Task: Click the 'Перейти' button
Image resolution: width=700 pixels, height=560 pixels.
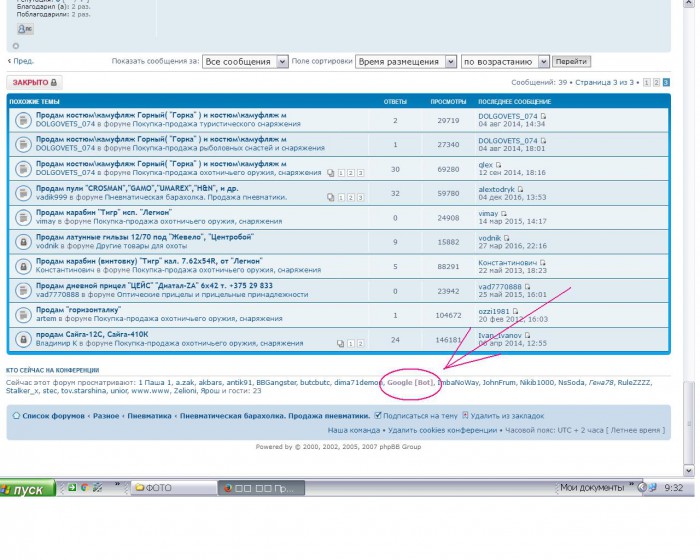Action: pos(573,61)
